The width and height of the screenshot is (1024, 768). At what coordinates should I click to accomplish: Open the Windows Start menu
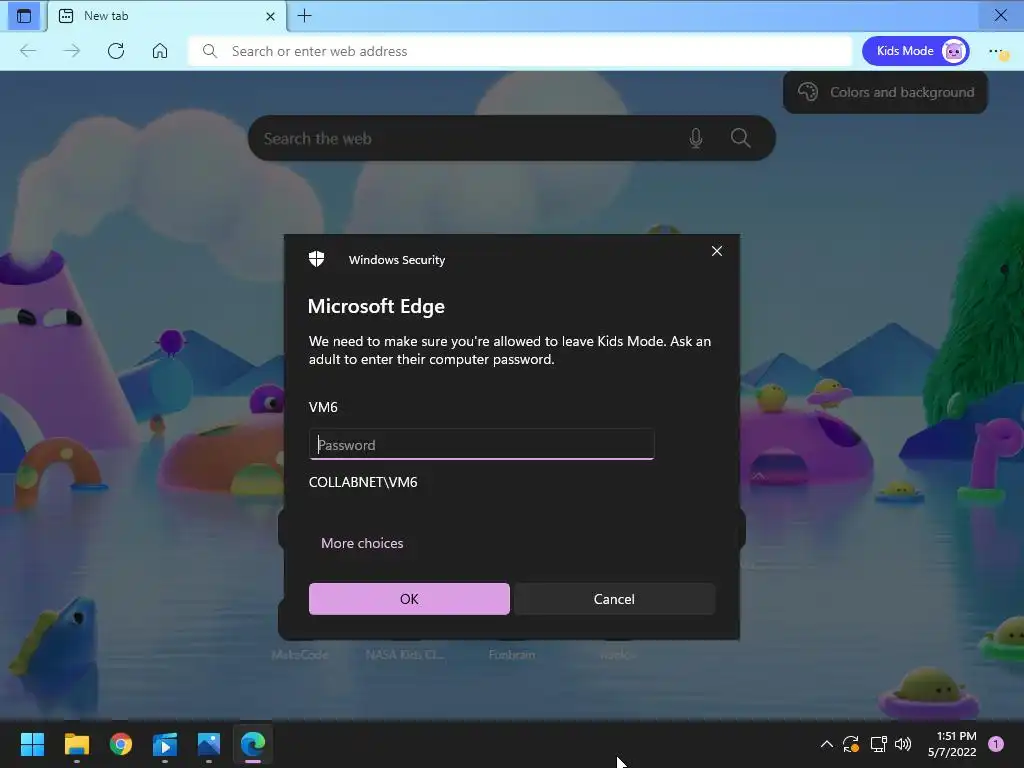point(32,744)
